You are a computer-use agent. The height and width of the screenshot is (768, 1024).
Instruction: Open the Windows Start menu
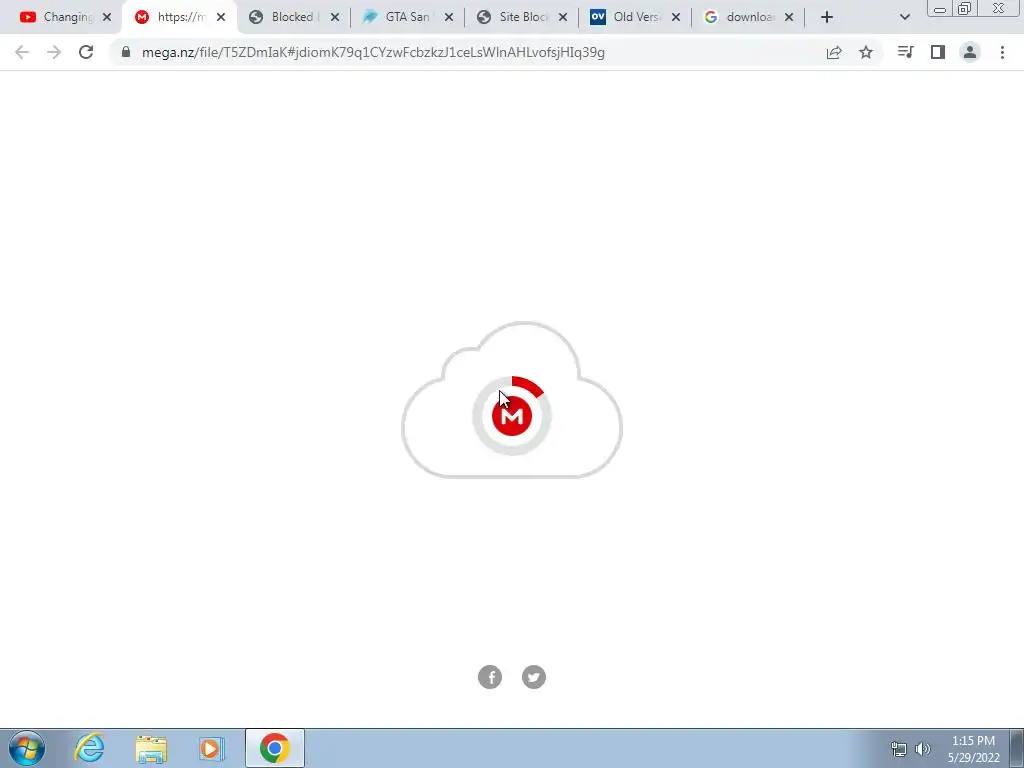(27, 748)
